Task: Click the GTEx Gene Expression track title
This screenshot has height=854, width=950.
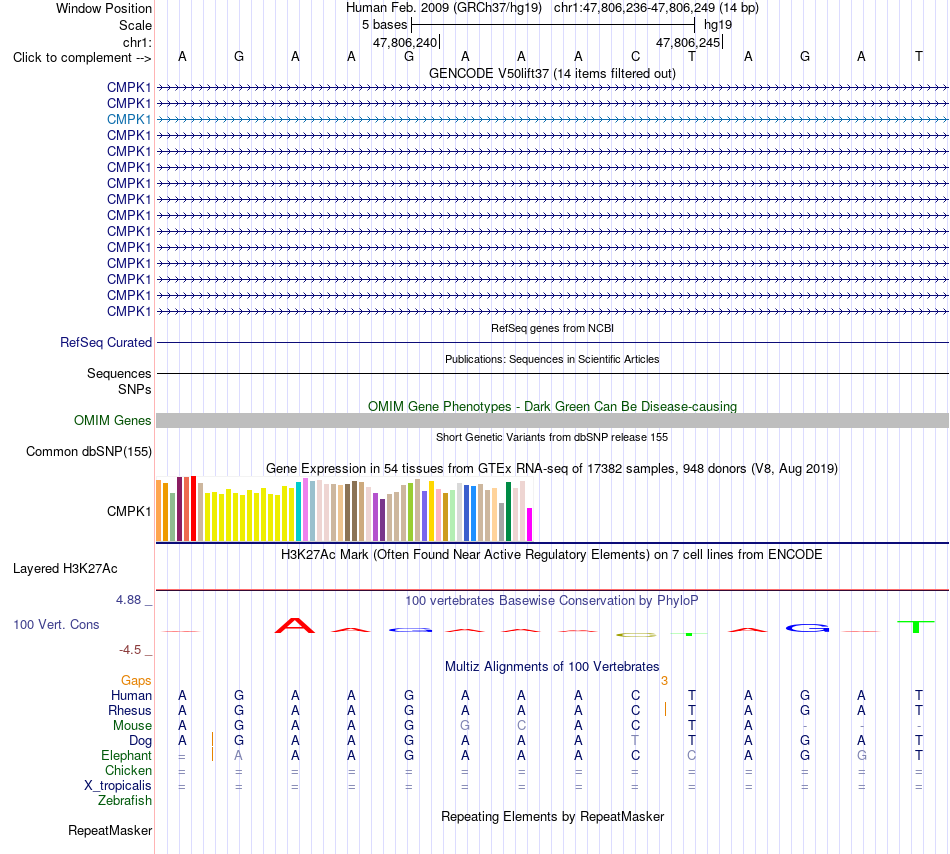Action: 552,469
